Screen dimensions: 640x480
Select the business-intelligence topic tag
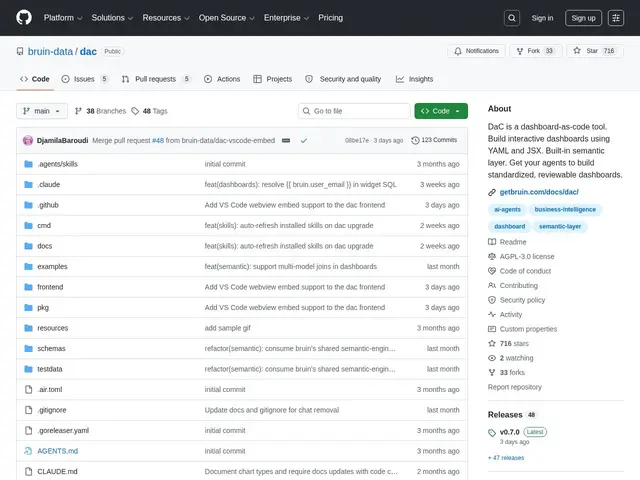[x=565, y=209]
